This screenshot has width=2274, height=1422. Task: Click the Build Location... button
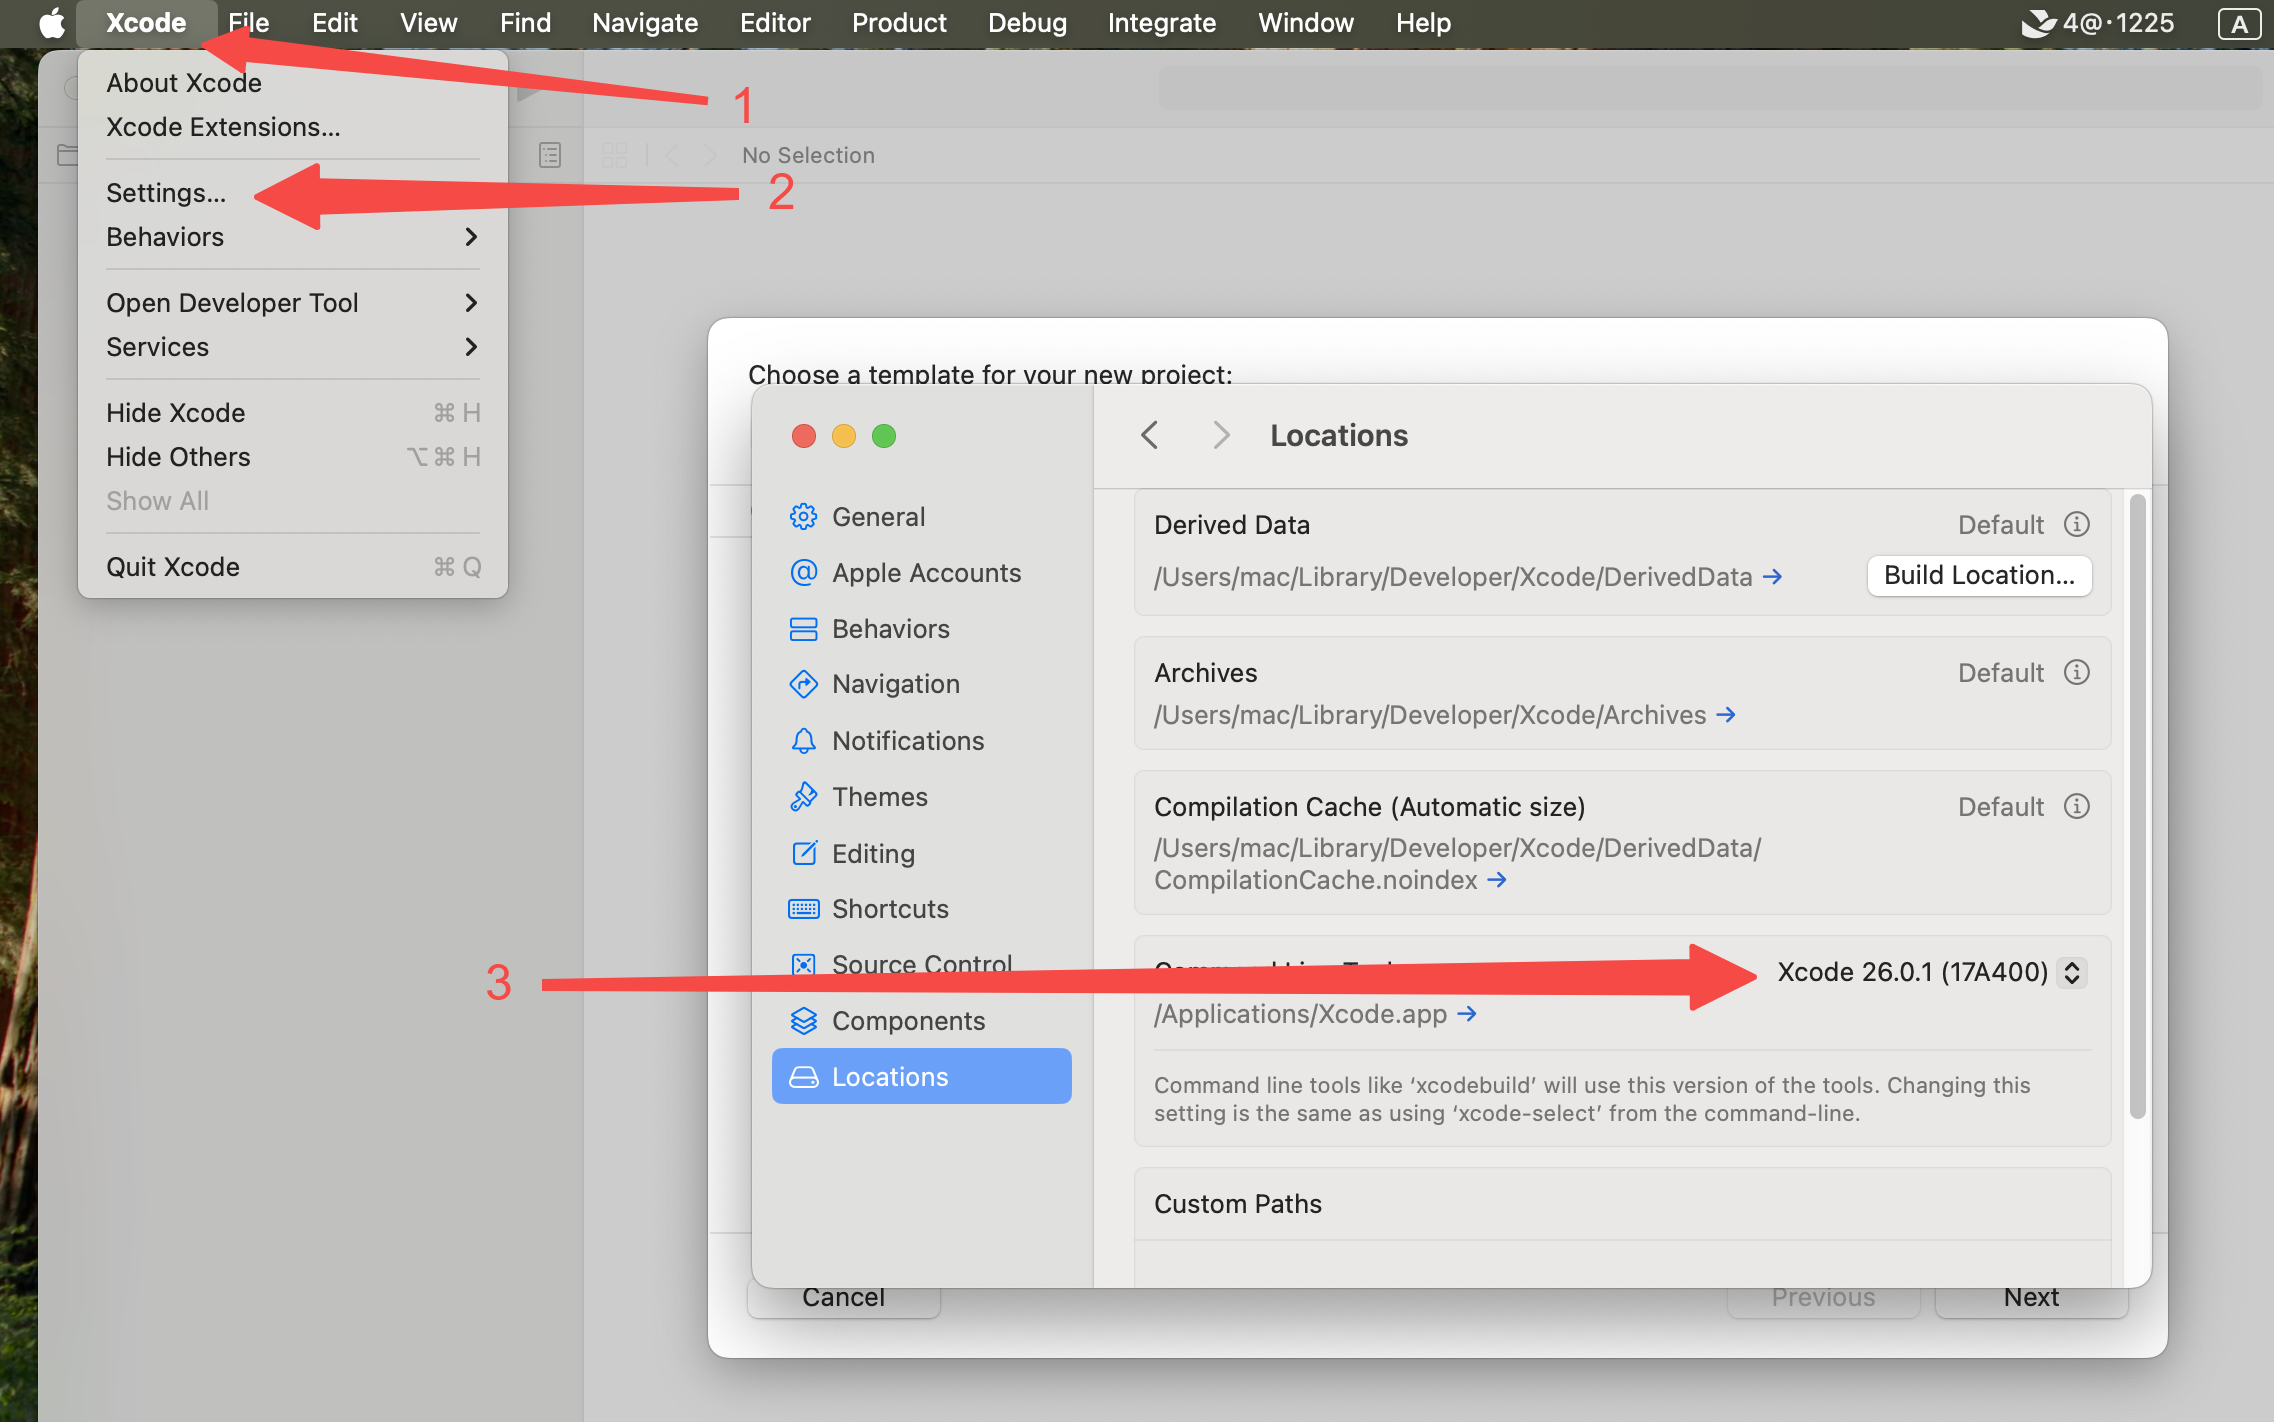pos(1978,575)
